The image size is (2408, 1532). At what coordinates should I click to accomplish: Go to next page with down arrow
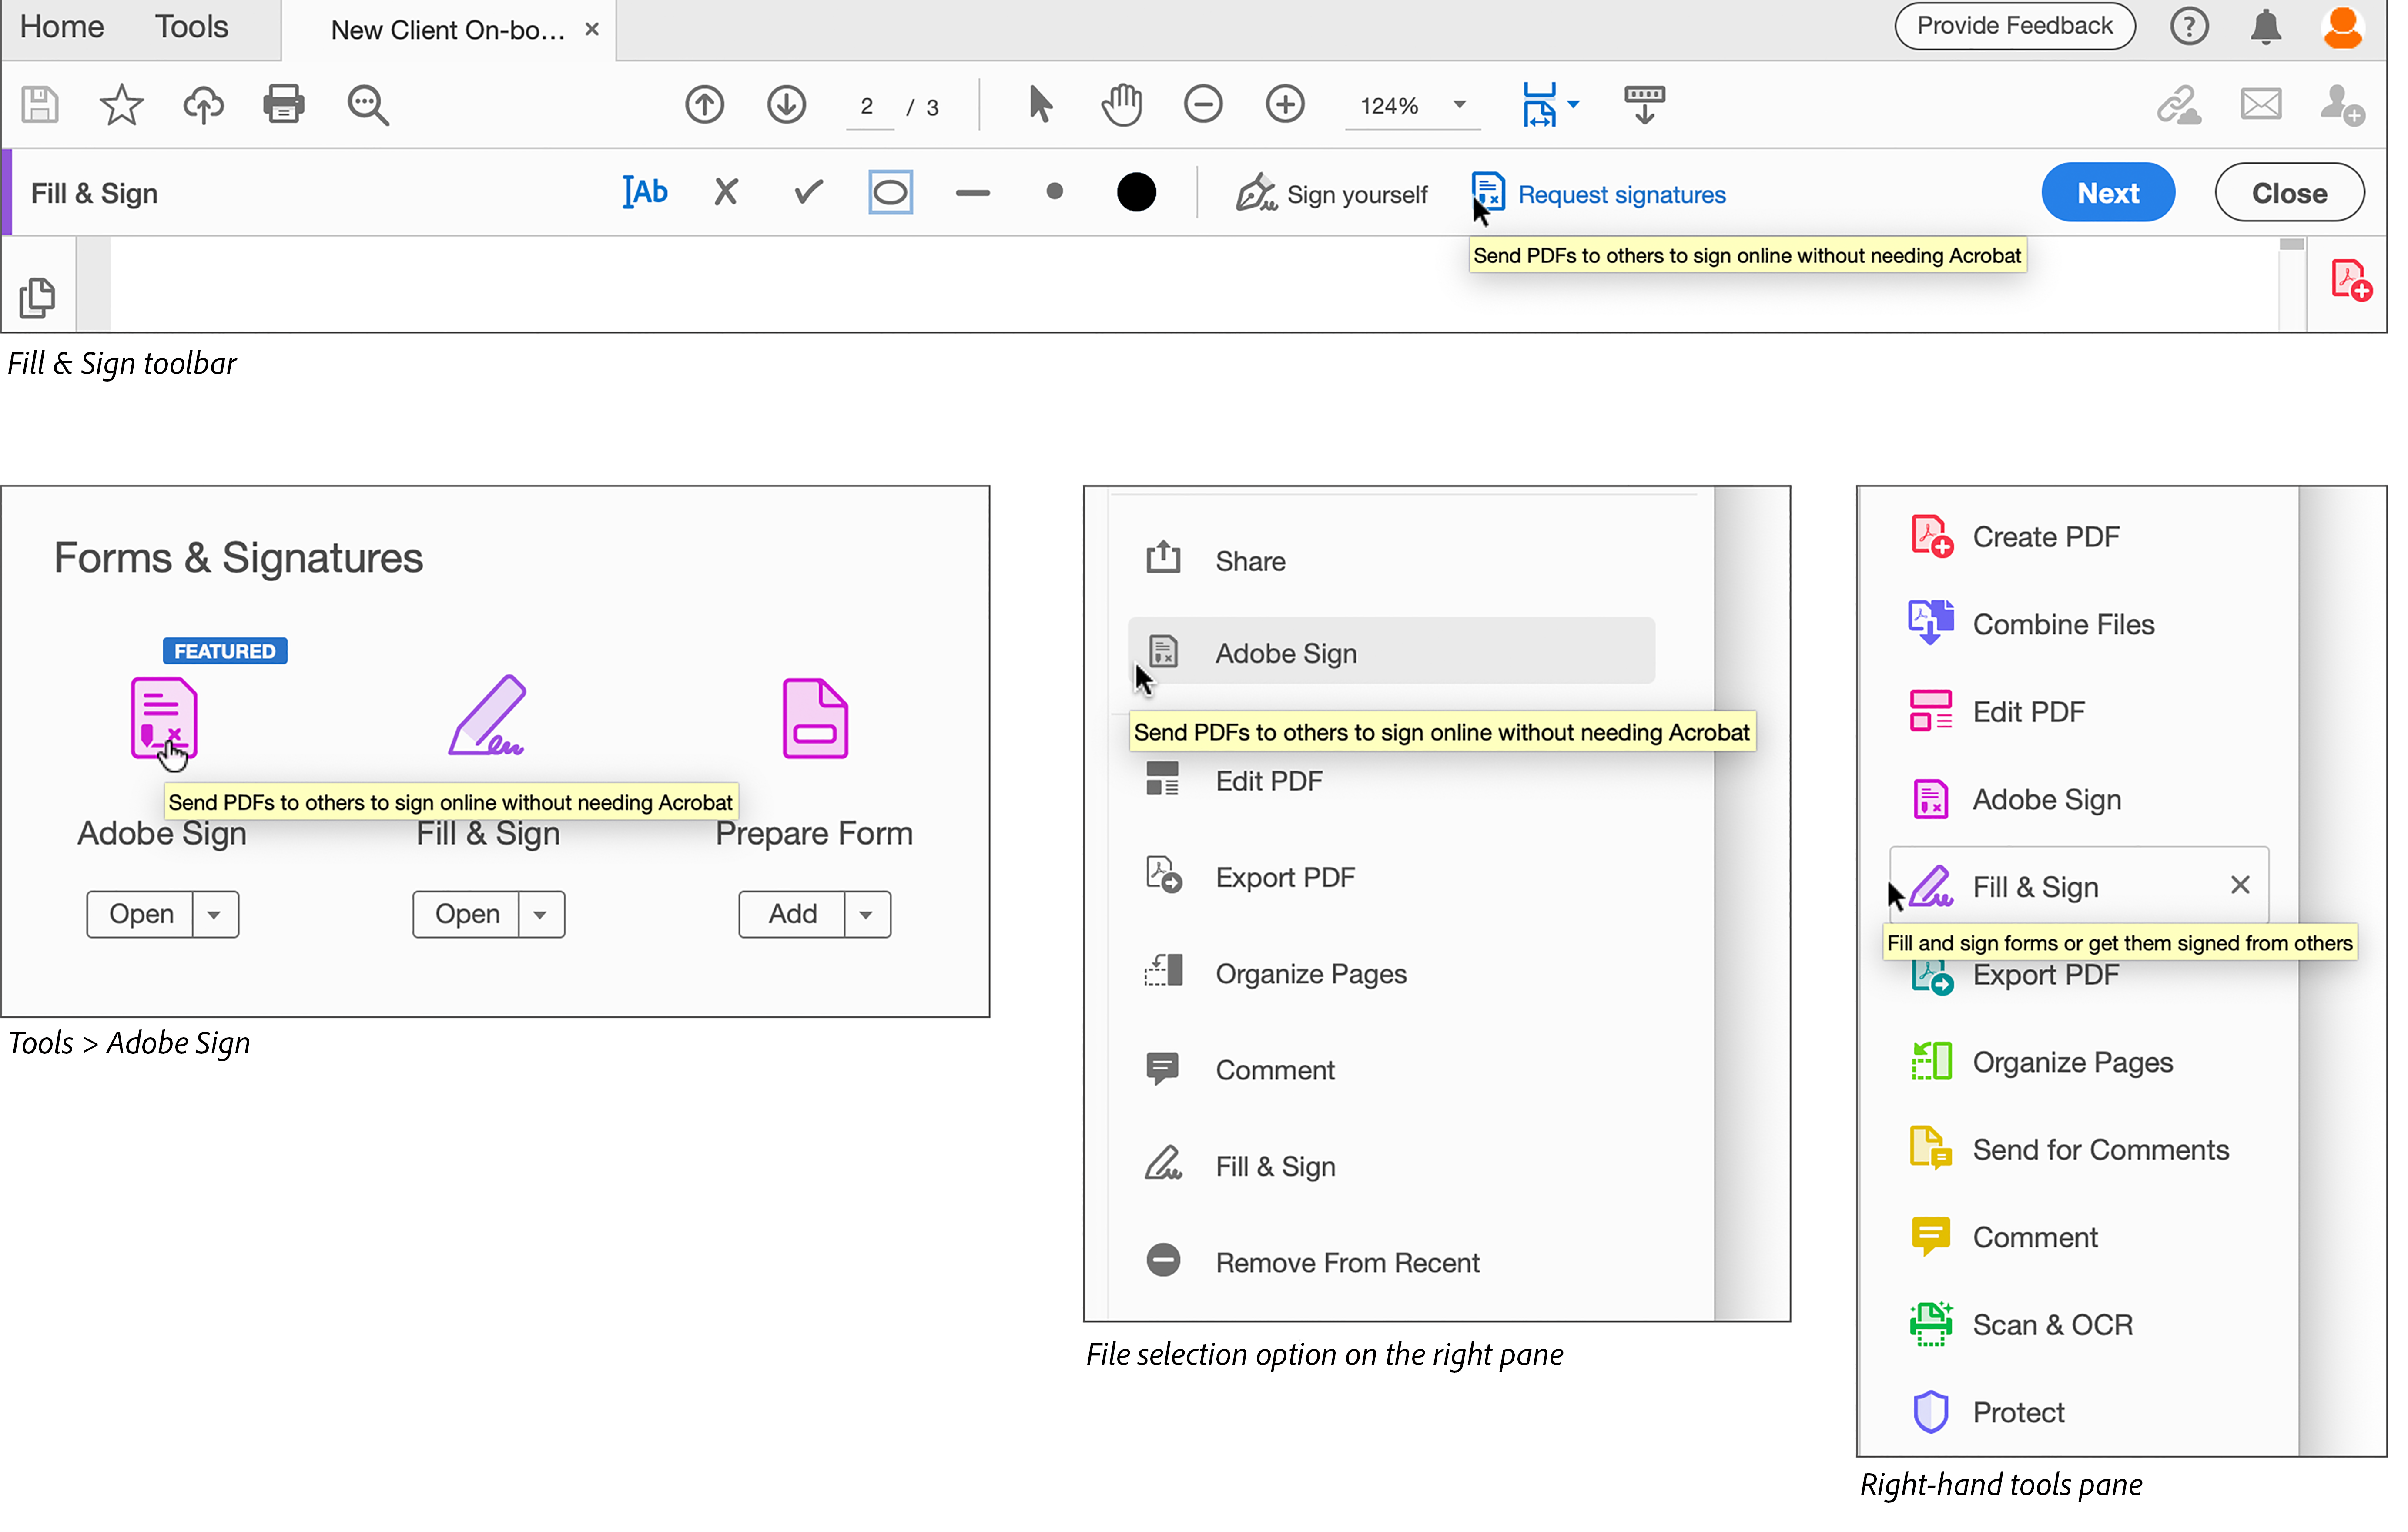click(x=787, y=104)
